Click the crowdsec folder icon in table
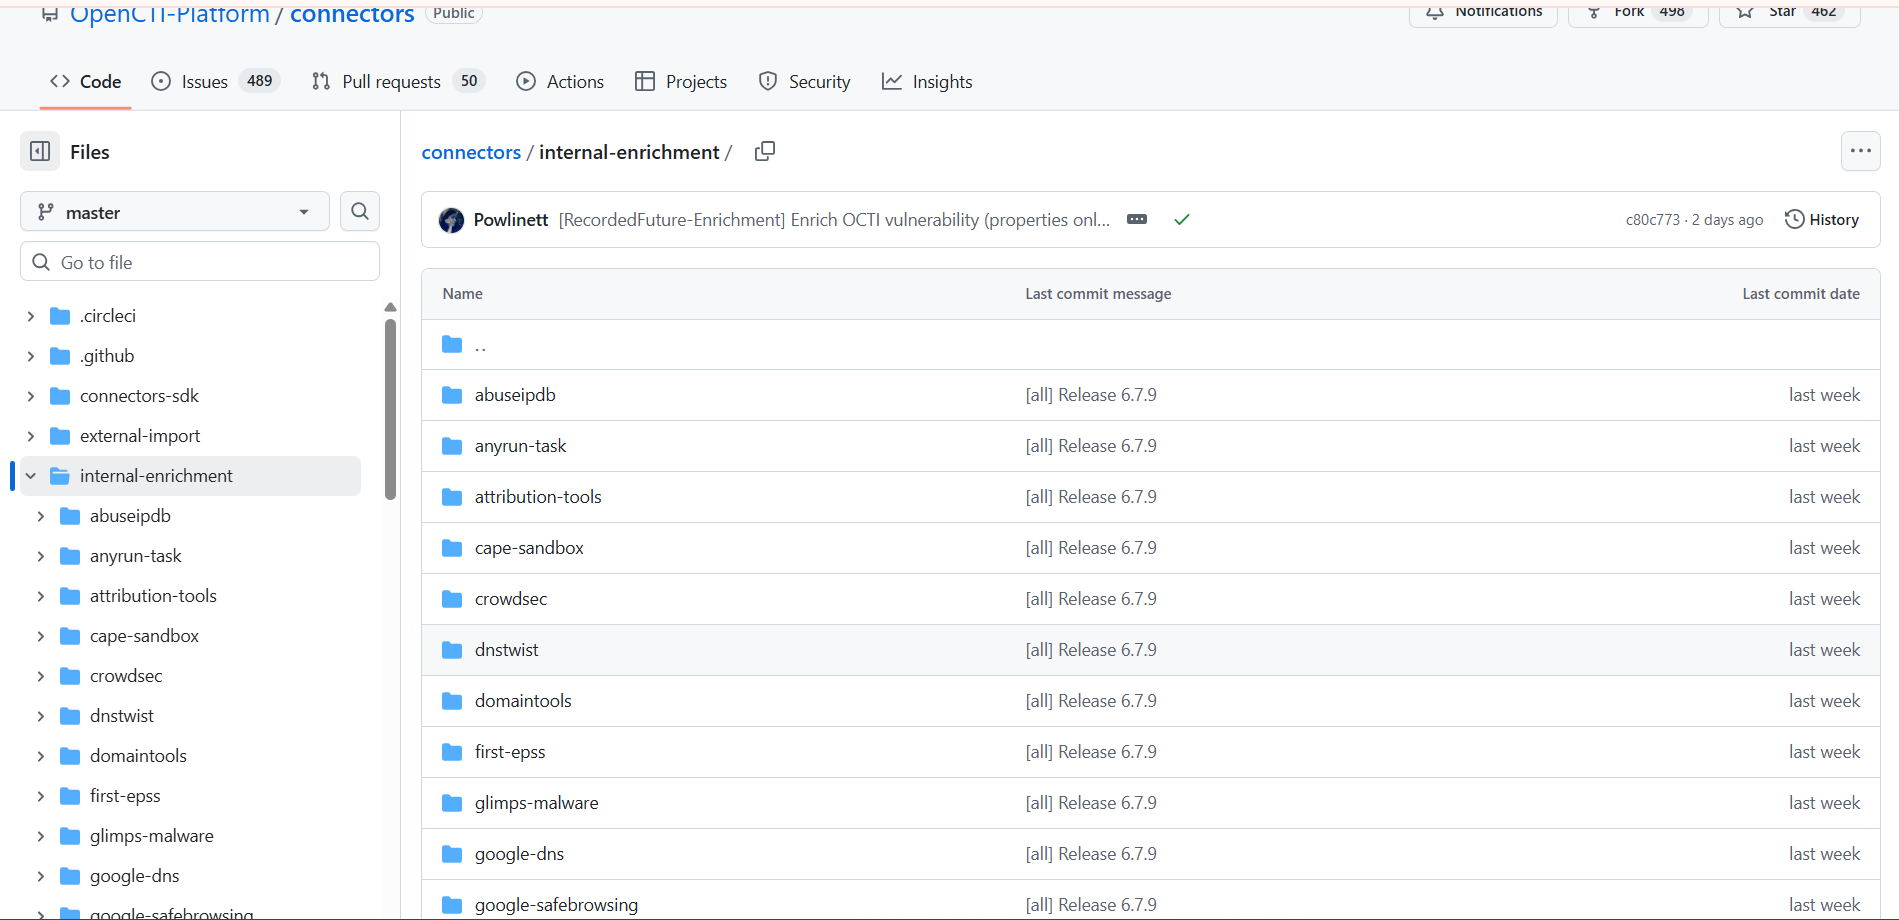The height and width of the screenshot is (920, 1899). pos(452,599)
